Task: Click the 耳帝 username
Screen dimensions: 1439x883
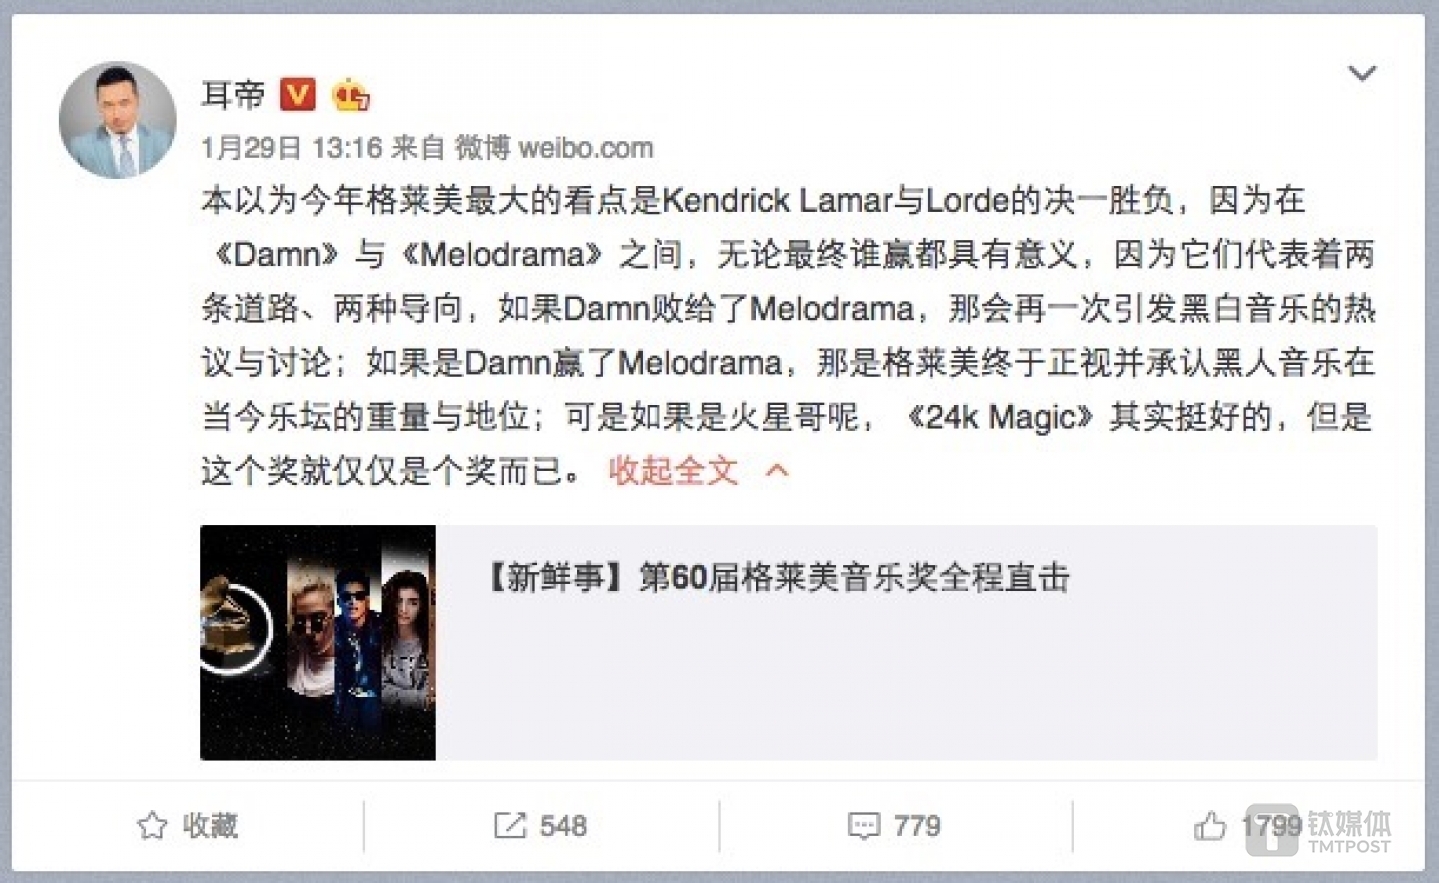Action: [x=233, y=95]
